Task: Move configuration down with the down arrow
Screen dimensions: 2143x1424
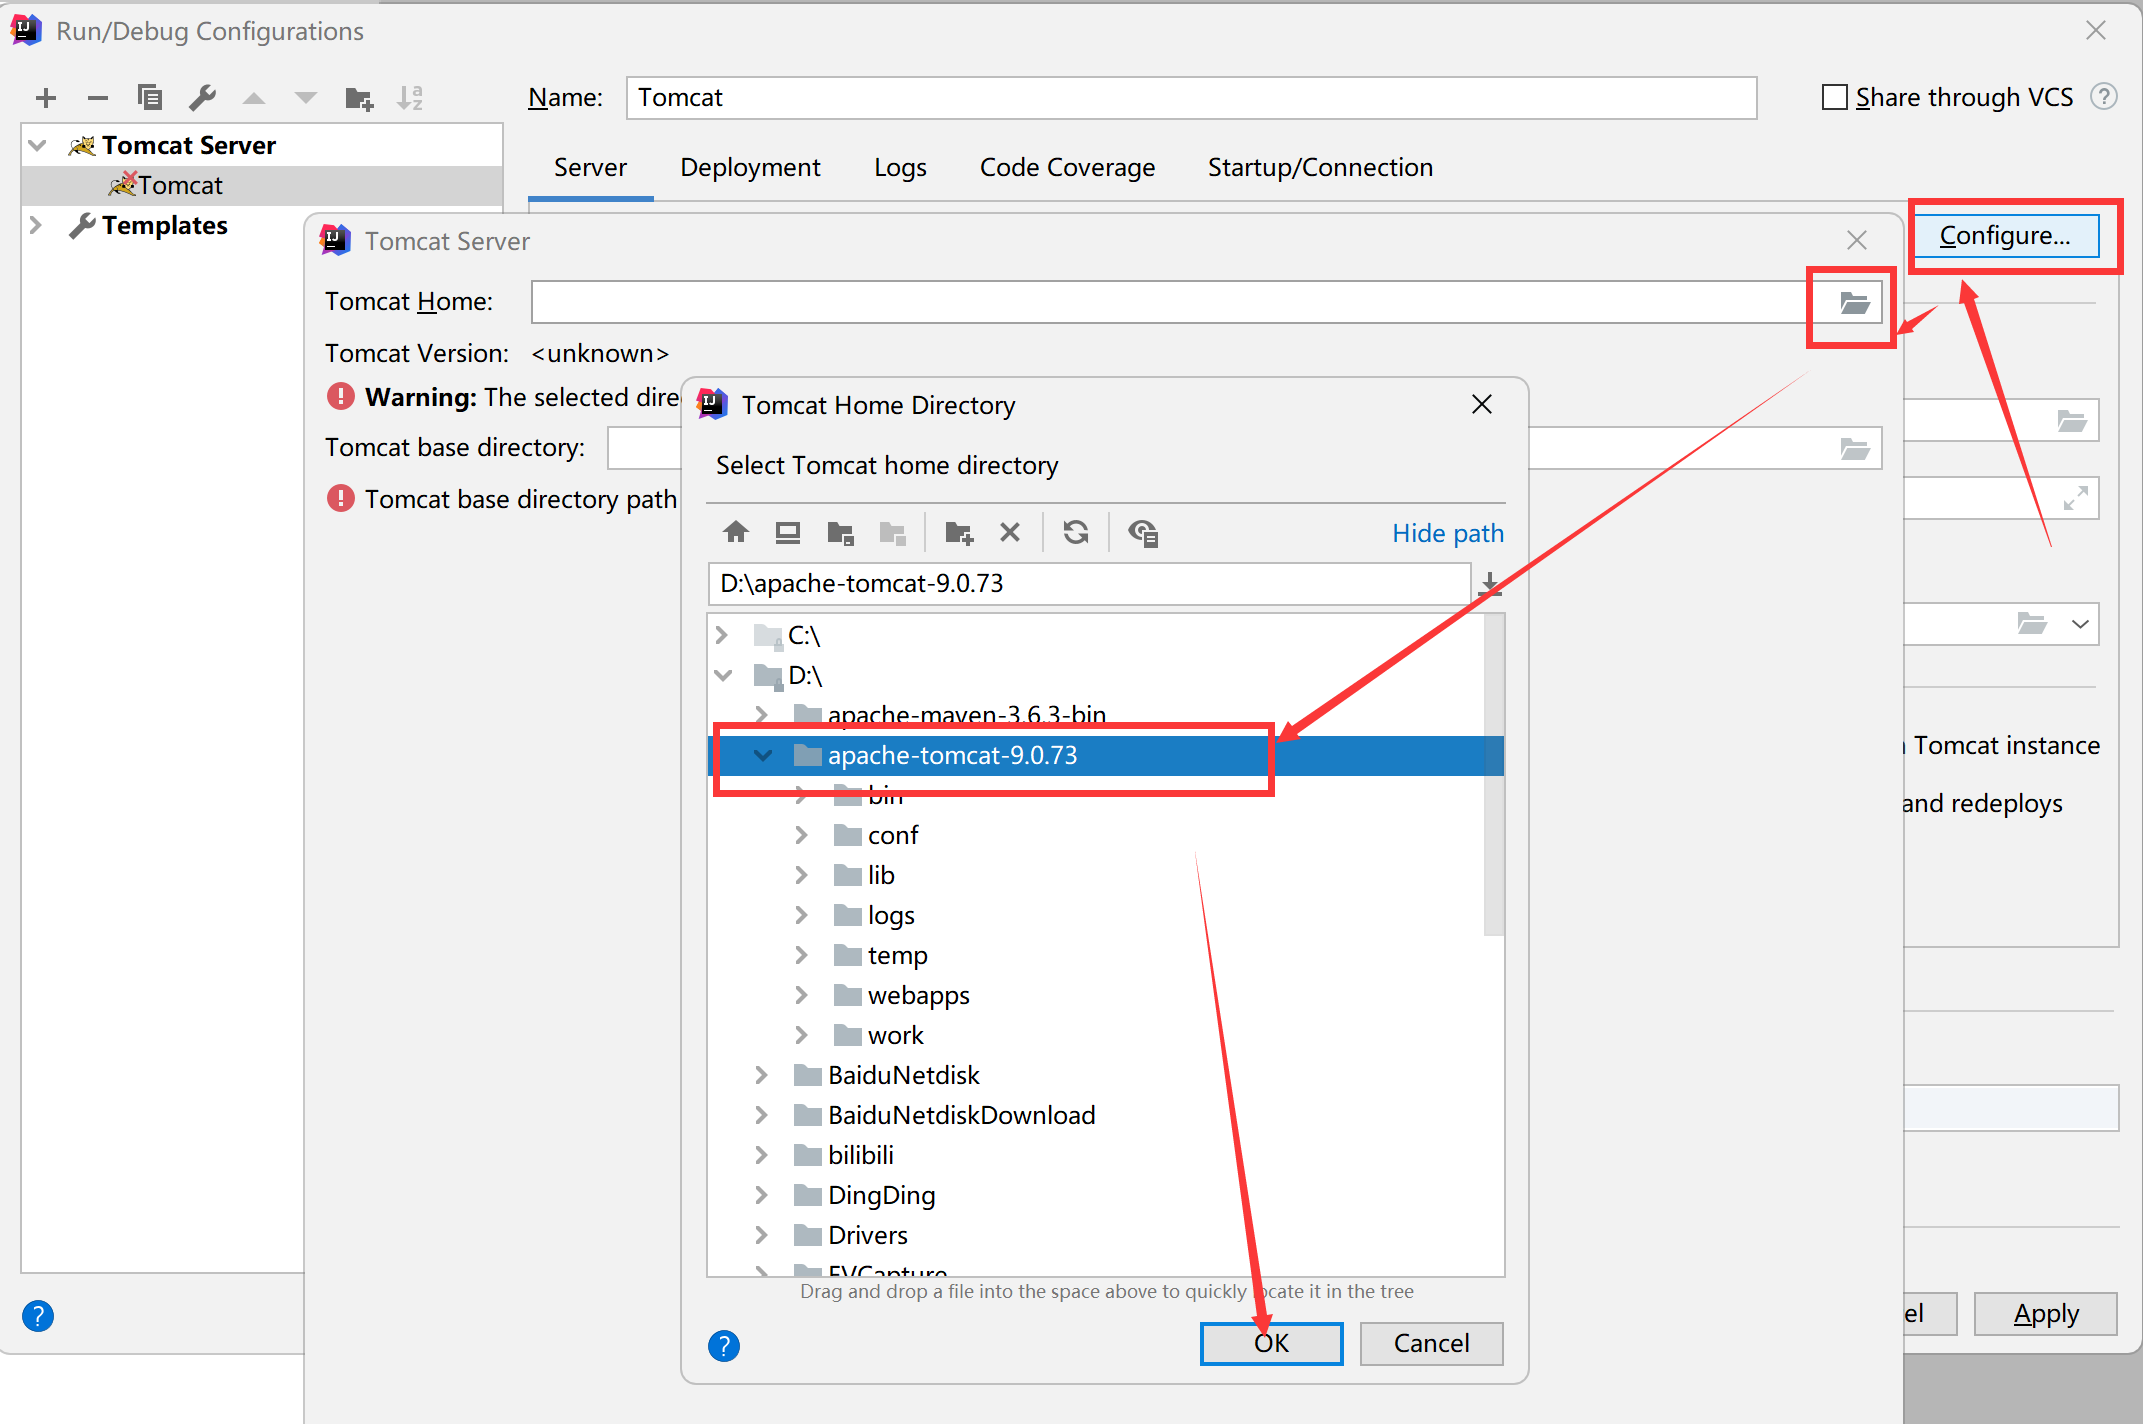Action: (x=306, y=98)
